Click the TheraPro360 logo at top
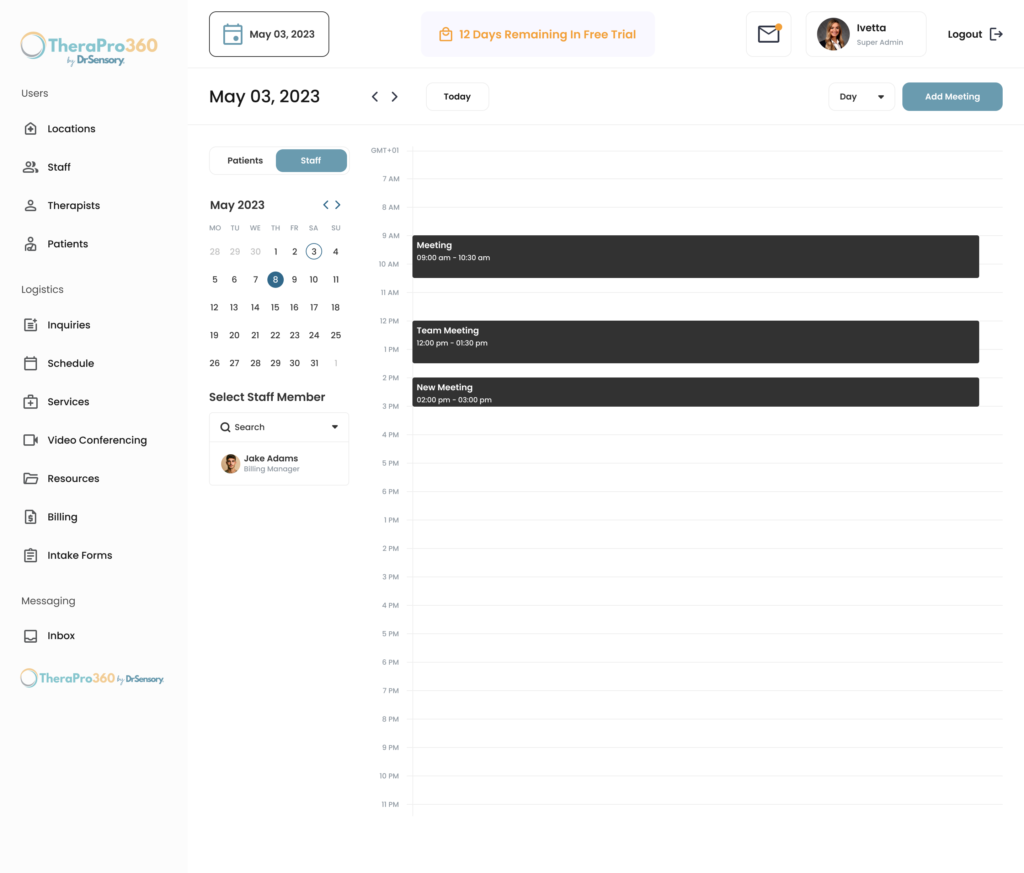This screenshot has height=873, width=1024. point(89,48)
